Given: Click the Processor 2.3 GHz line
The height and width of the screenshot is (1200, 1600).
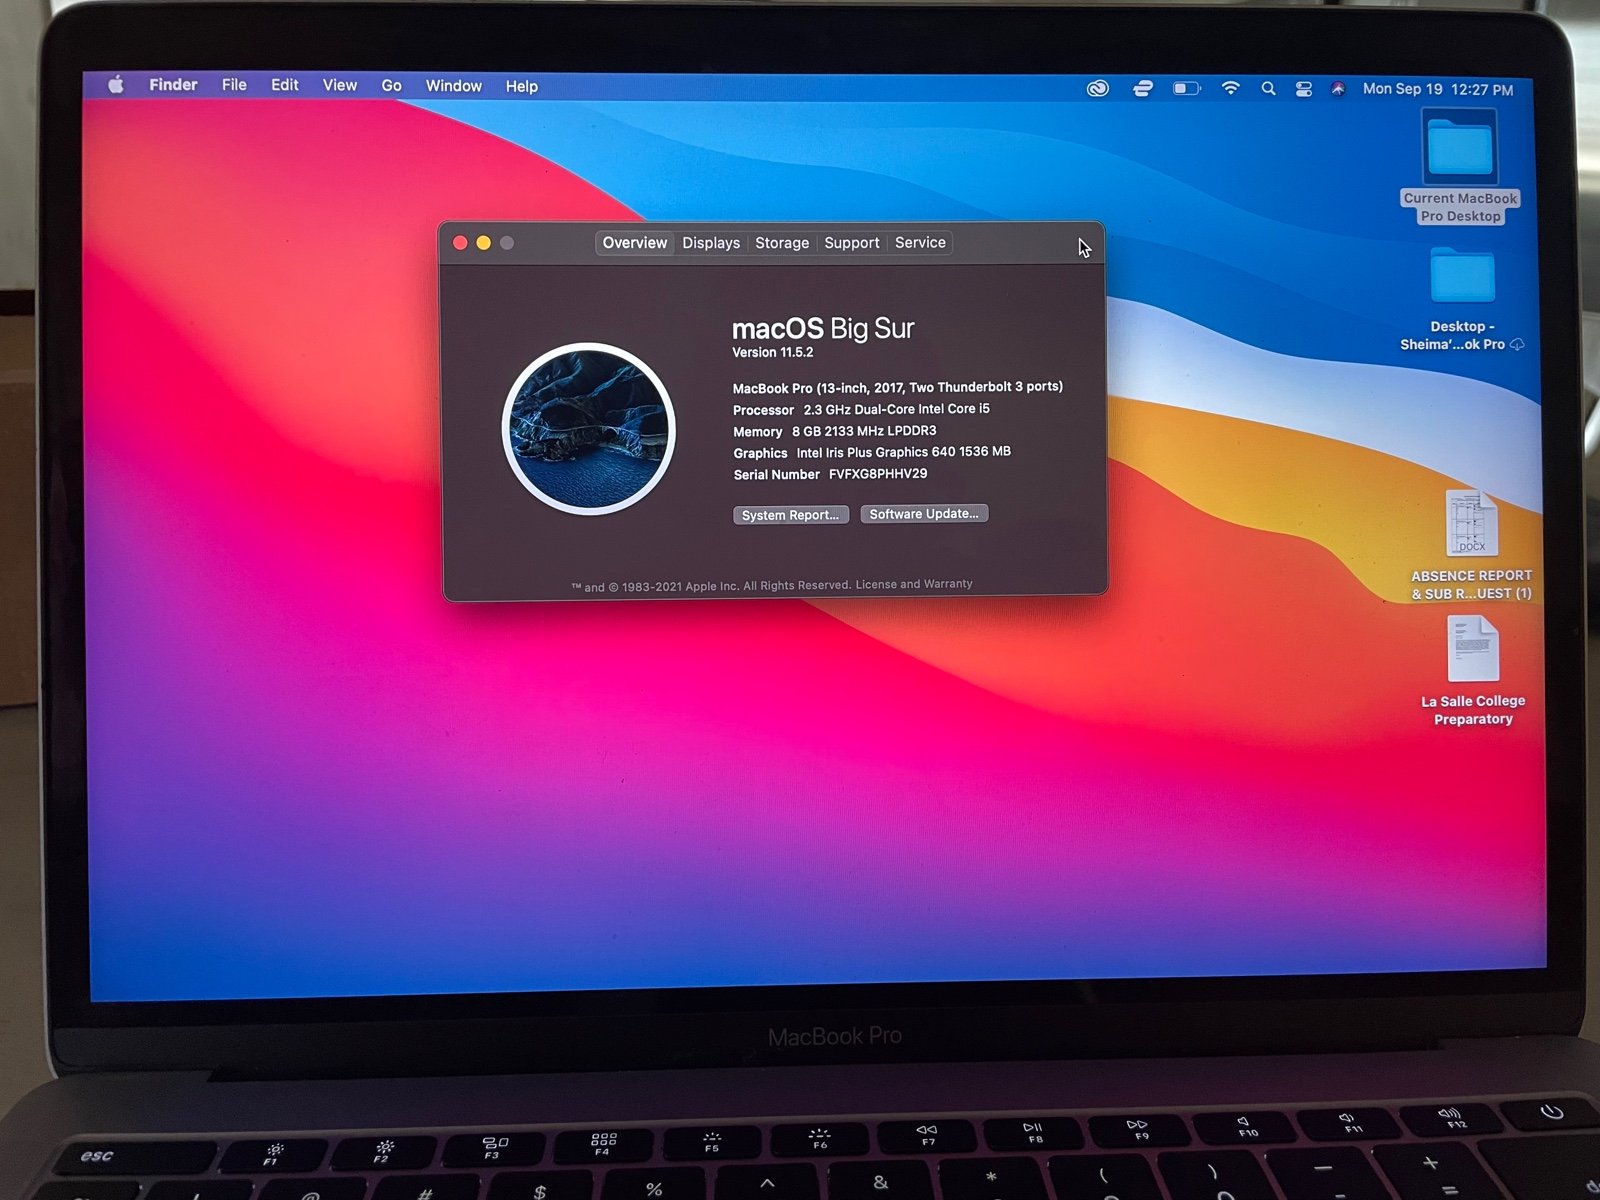Looking at the screenshot, I should click(861, 409).
